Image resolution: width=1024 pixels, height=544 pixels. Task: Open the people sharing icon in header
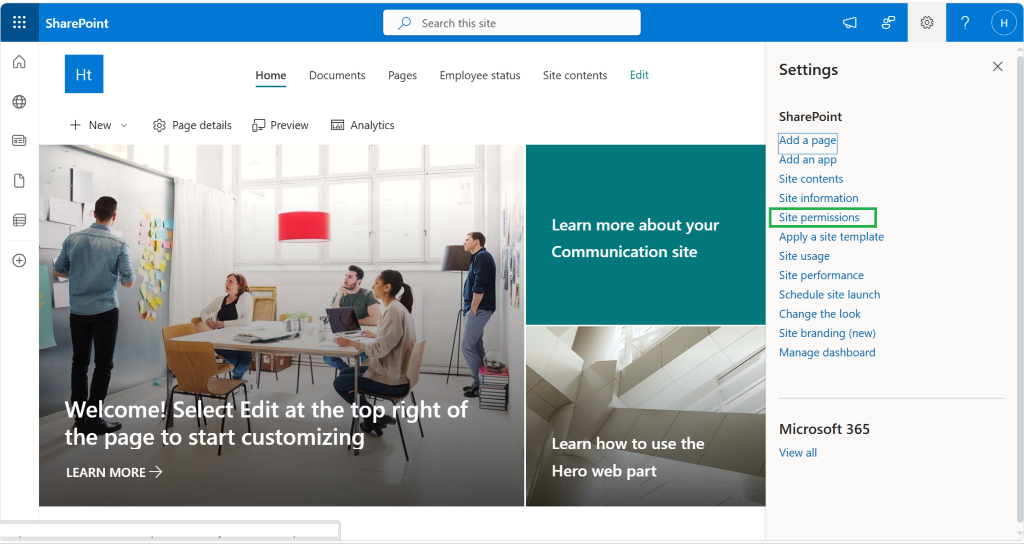pyautogui.click(x=888, y=23)
